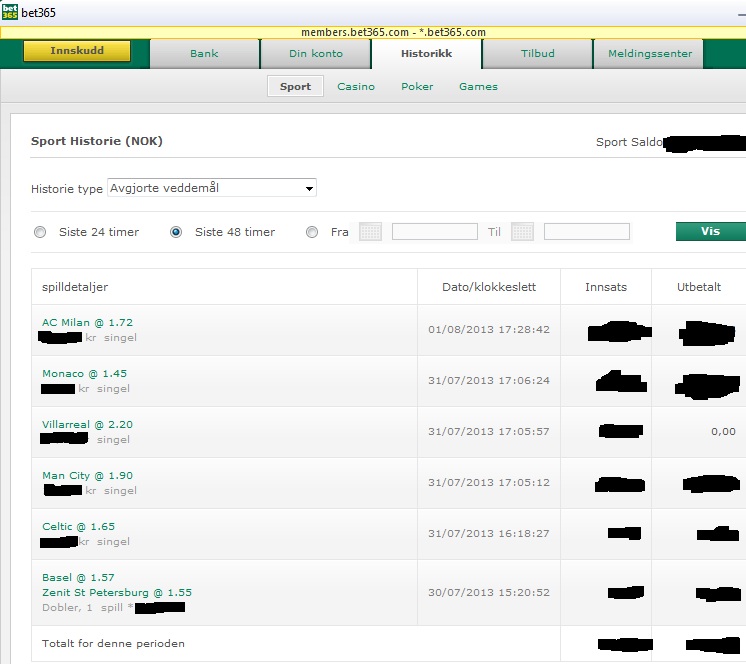Click the date 01/08/2013 17:28:42
Viewport: 746px width, 664px height.
(489, 330)
